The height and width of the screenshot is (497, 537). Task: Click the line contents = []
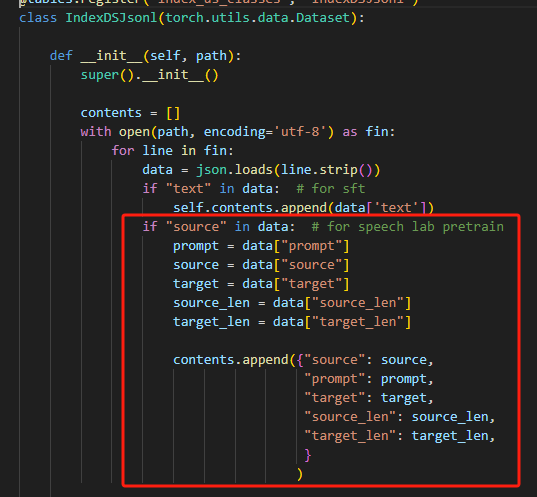coord(130,113)
